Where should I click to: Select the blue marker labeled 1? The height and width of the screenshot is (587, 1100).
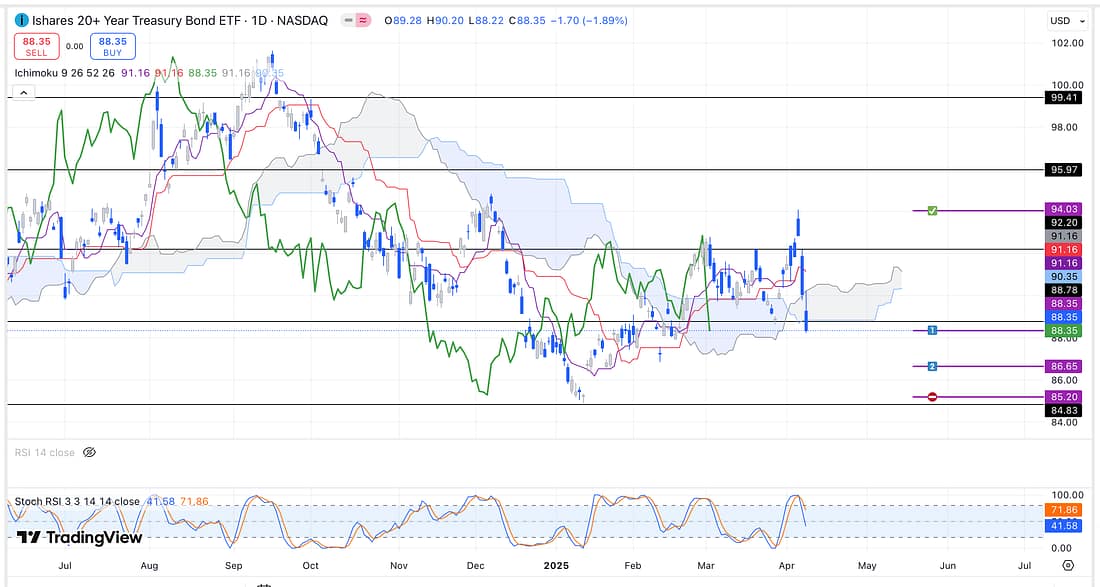pyautogui.click(x=932, y=330)
